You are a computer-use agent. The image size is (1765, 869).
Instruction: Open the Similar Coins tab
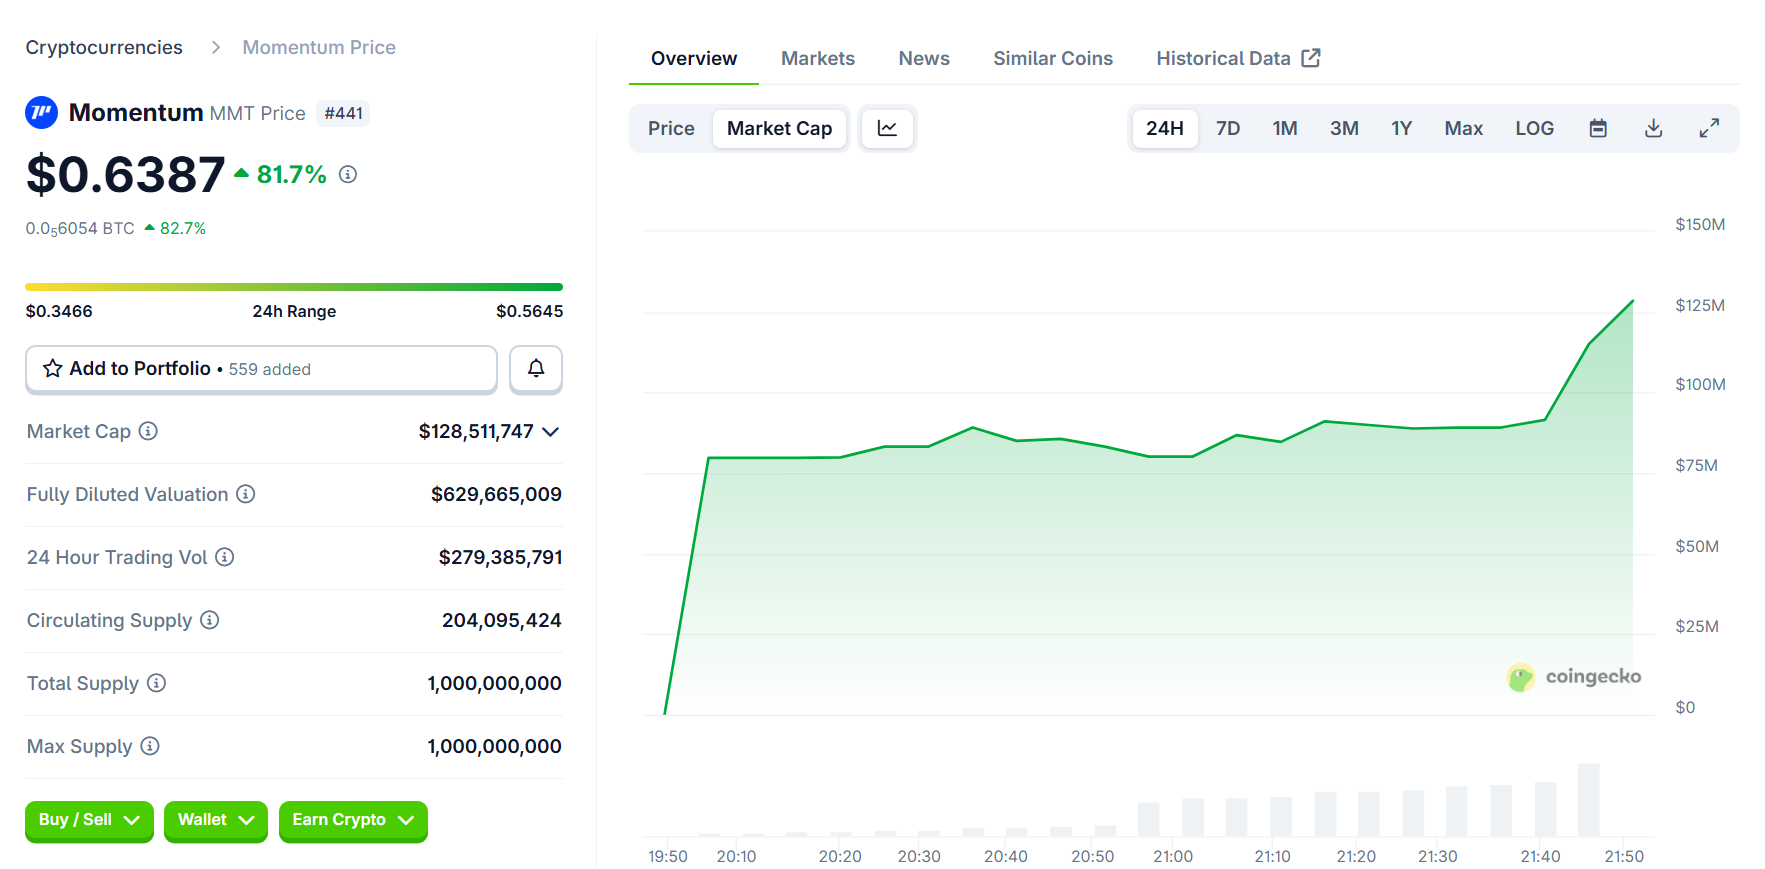click(x=1052, y=58)
